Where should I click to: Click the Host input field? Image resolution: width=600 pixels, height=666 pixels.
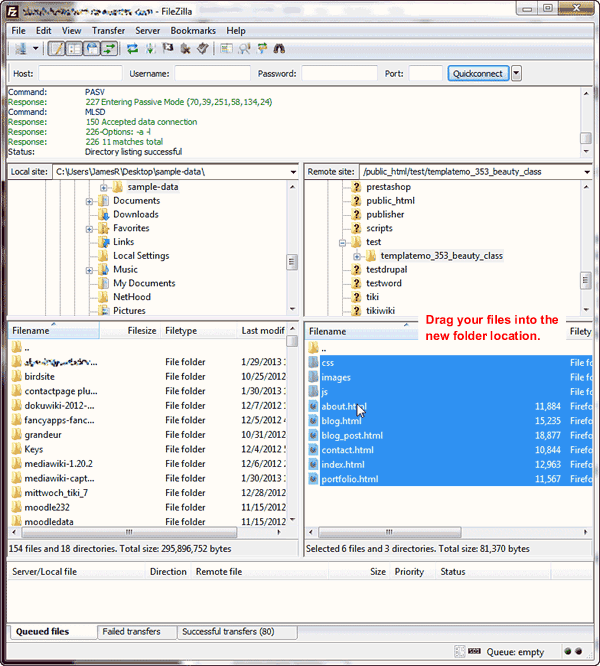coord(80,73)
